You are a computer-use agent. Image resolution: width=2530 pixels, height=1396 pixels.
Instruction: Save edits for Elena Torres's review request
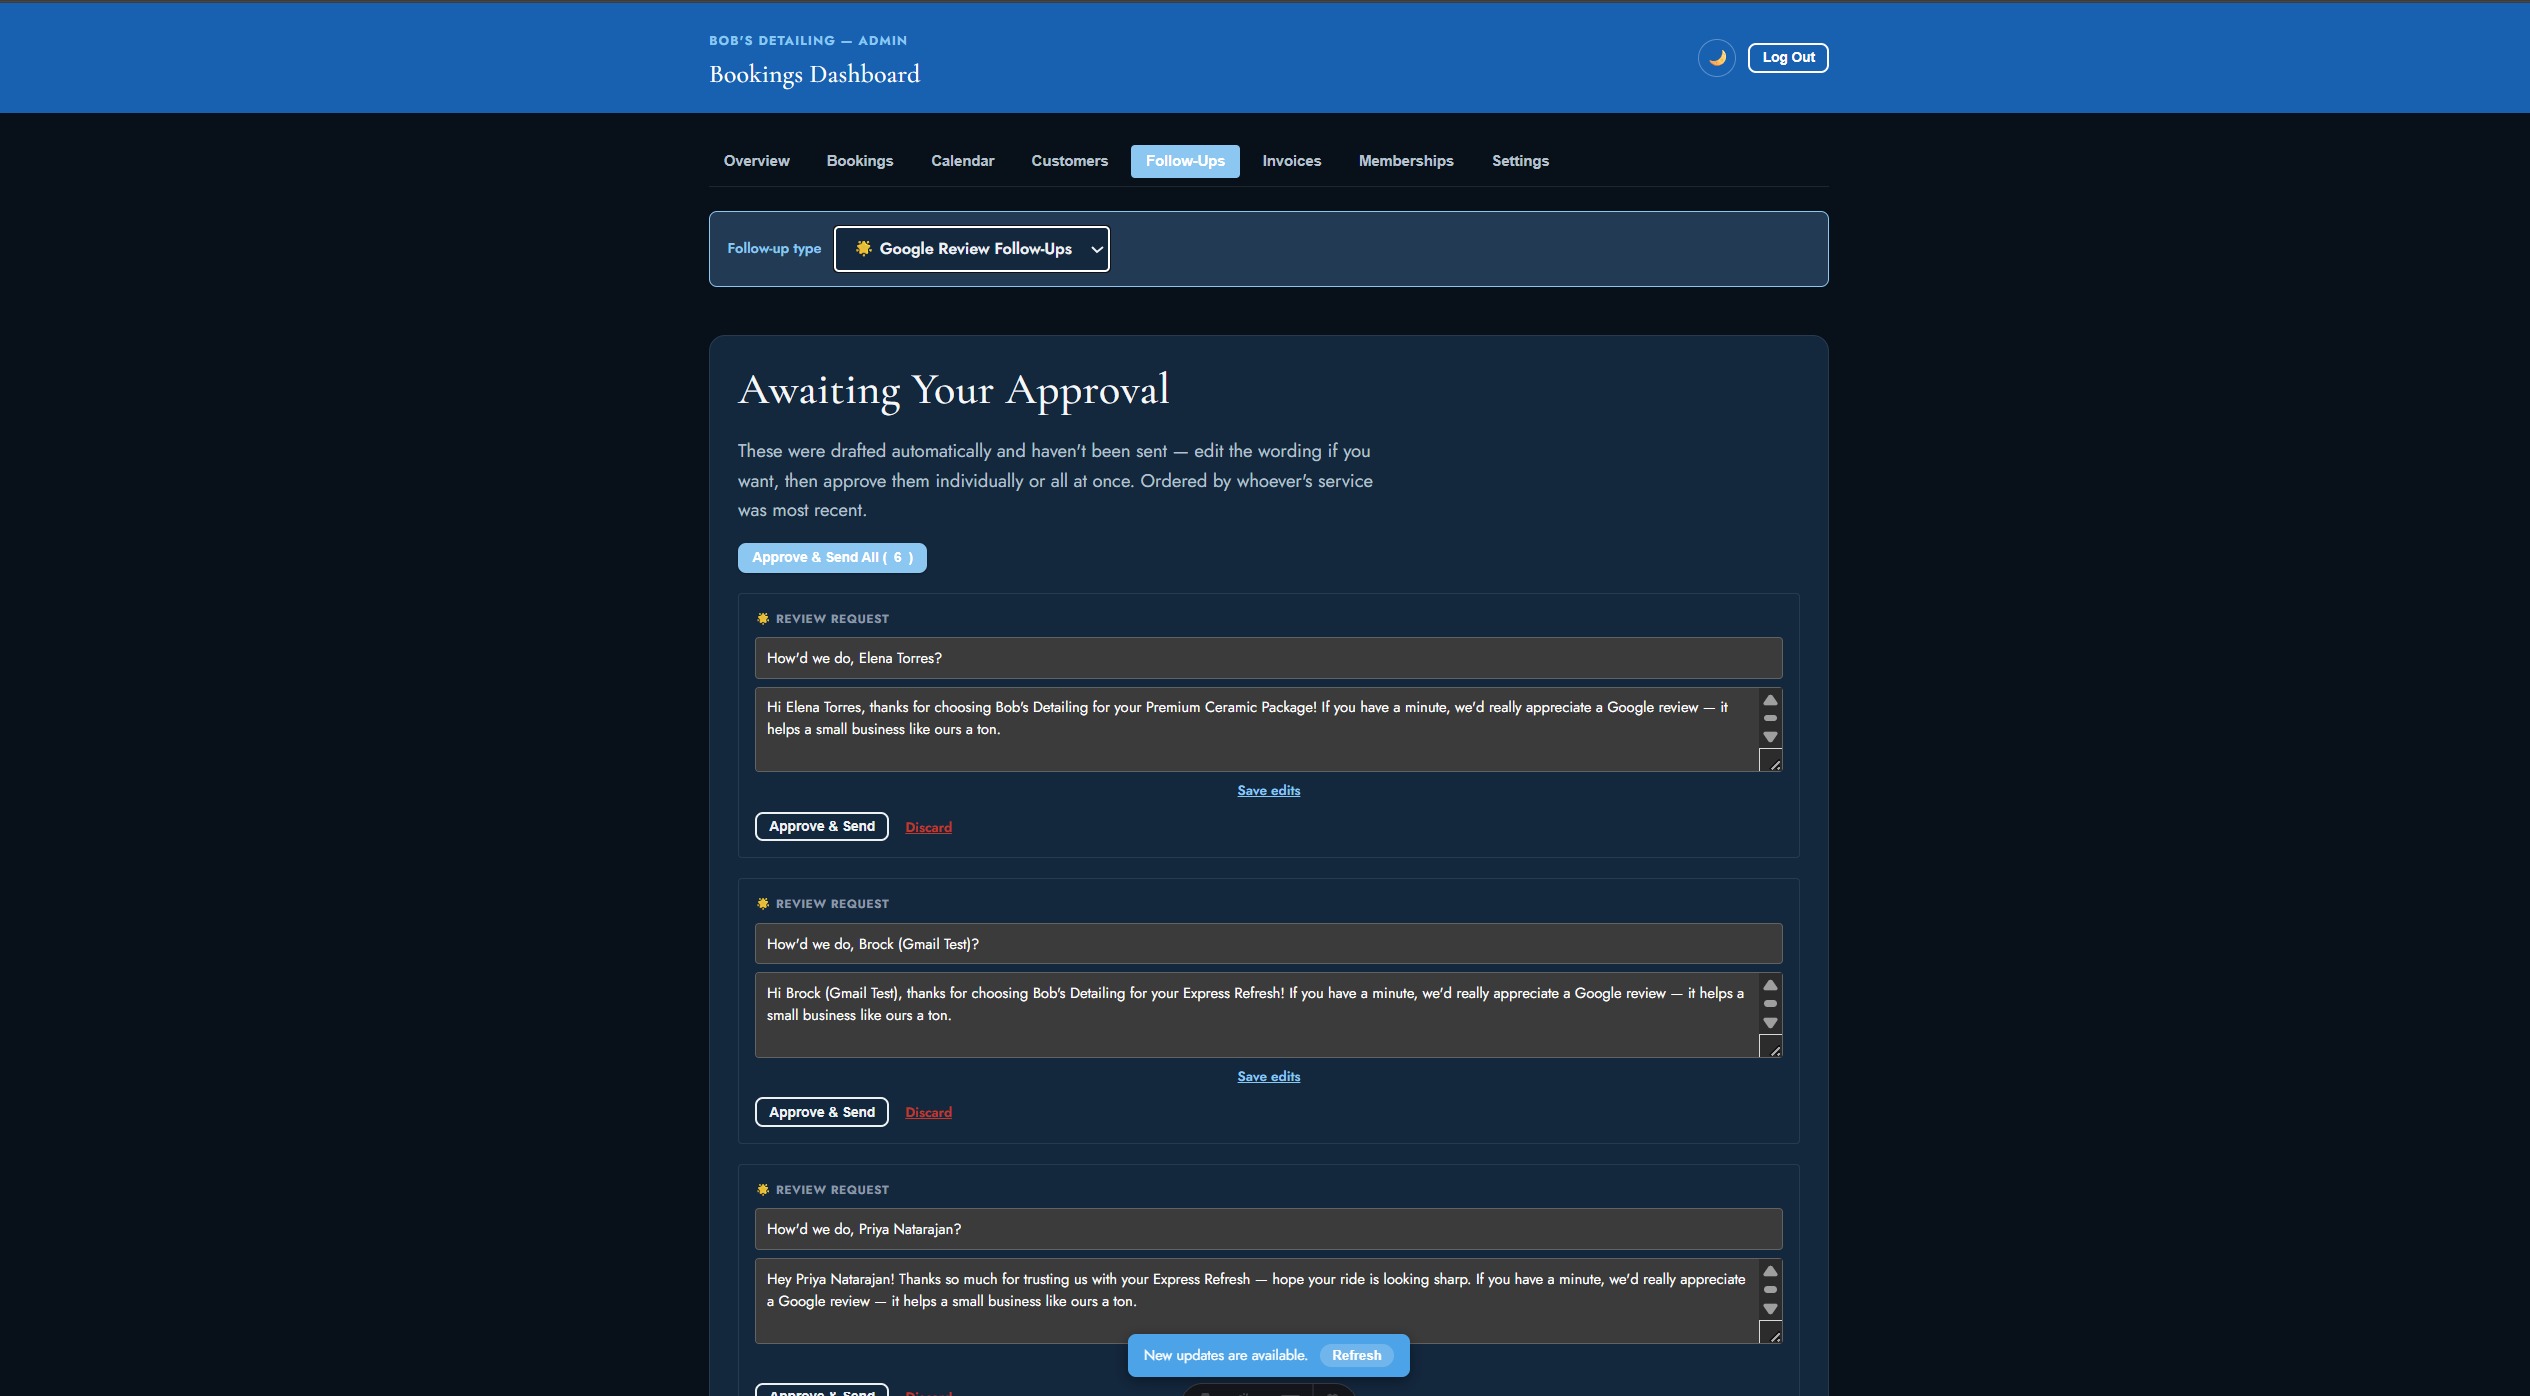(x=1269, y=791)
